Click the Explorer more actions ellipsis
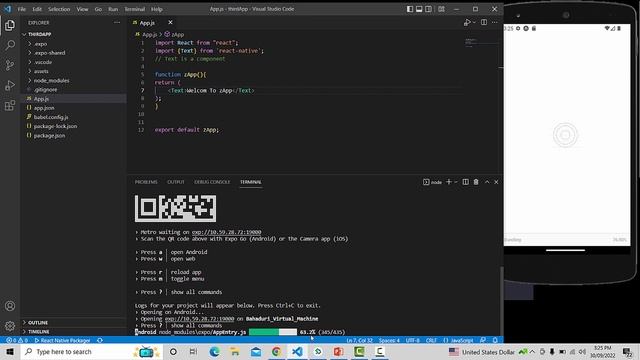This screenshot has width=640, height=360. [117, 22]
